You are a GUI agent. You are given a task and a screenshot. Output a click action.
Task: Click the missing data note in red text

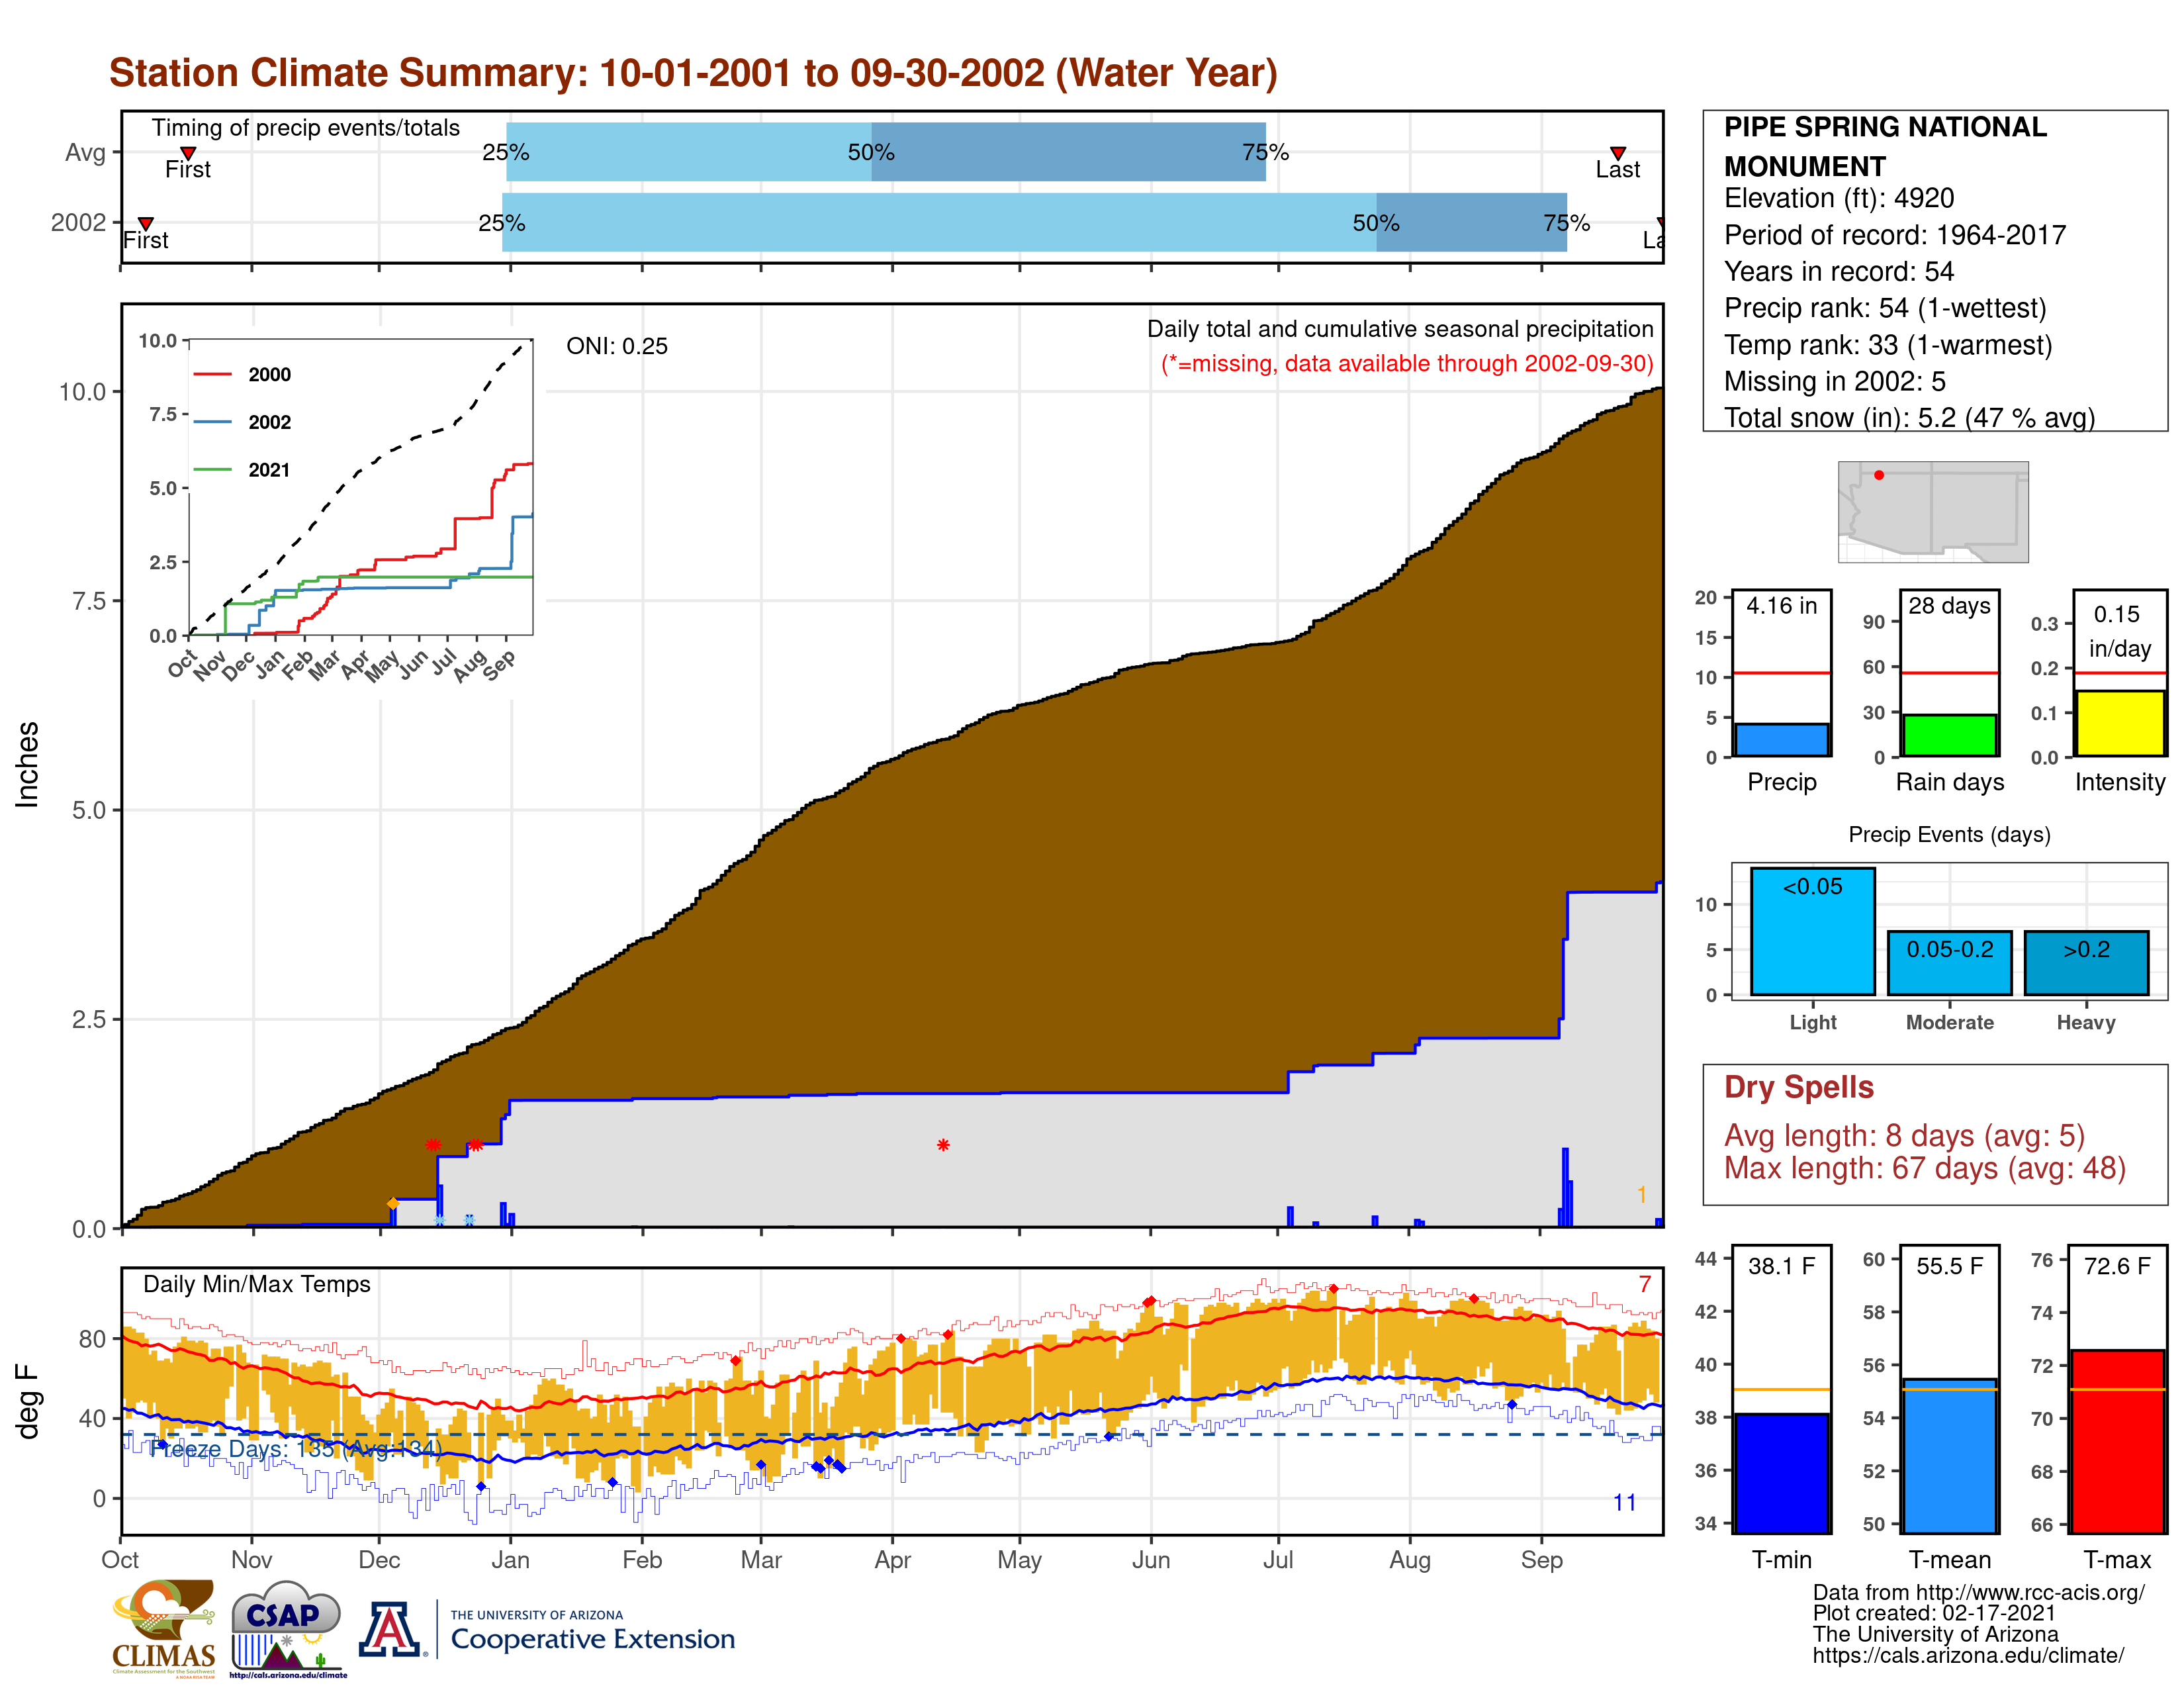(x=1407, y=363)
